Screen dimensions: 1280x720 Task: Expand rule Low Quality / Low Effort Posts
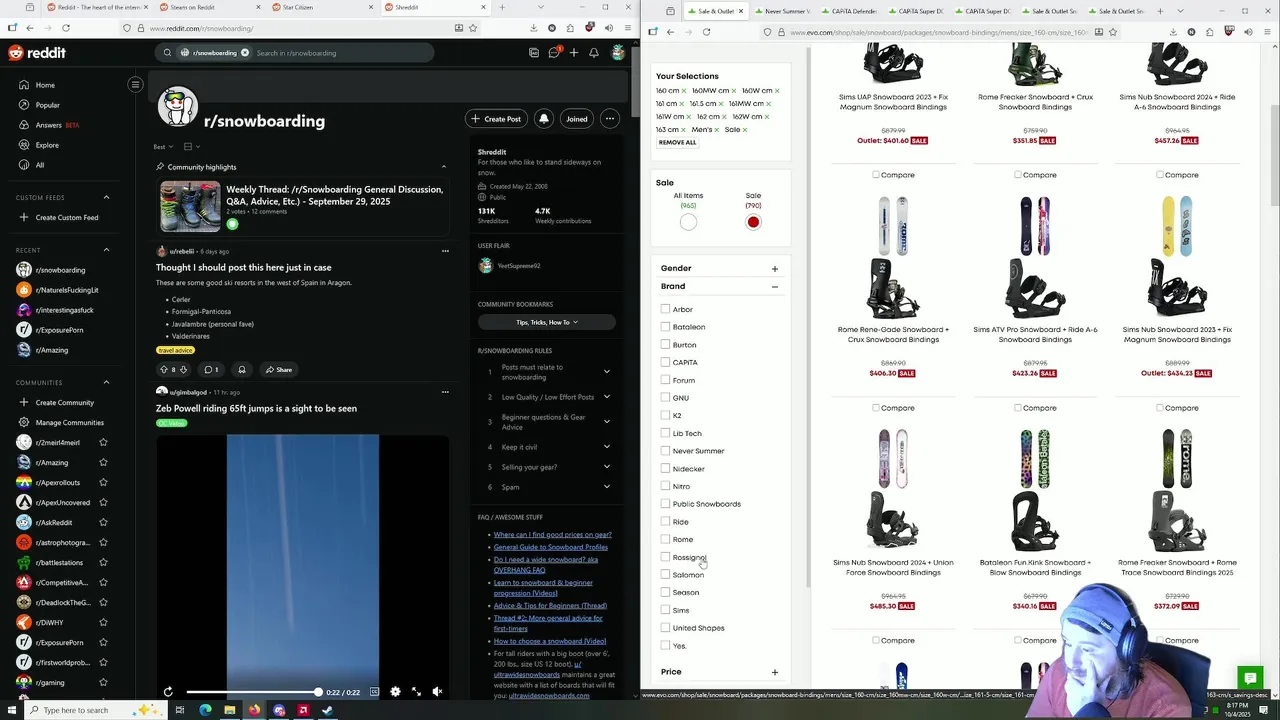[606, 397]
